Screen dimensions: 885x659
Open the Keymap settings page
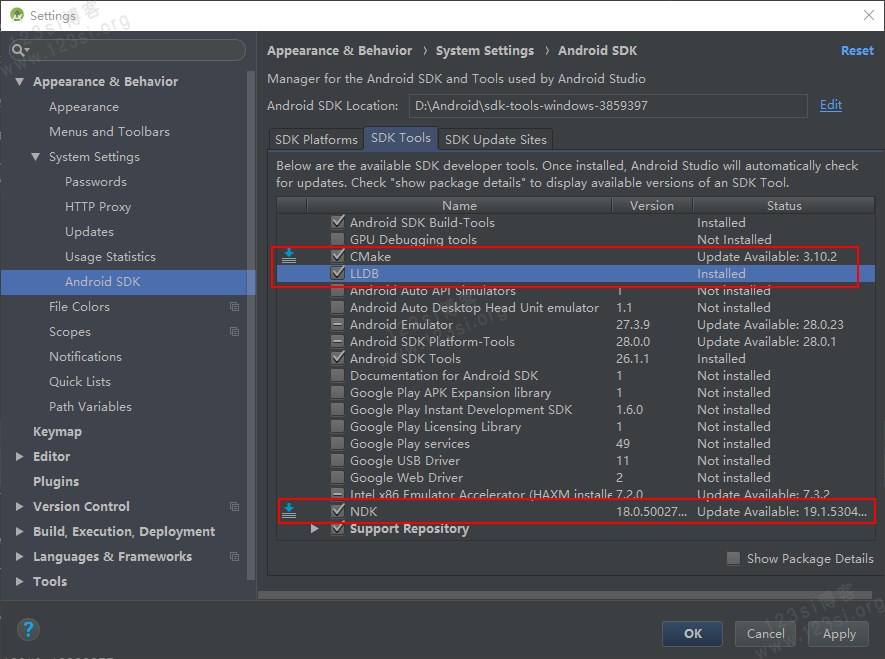57,432
